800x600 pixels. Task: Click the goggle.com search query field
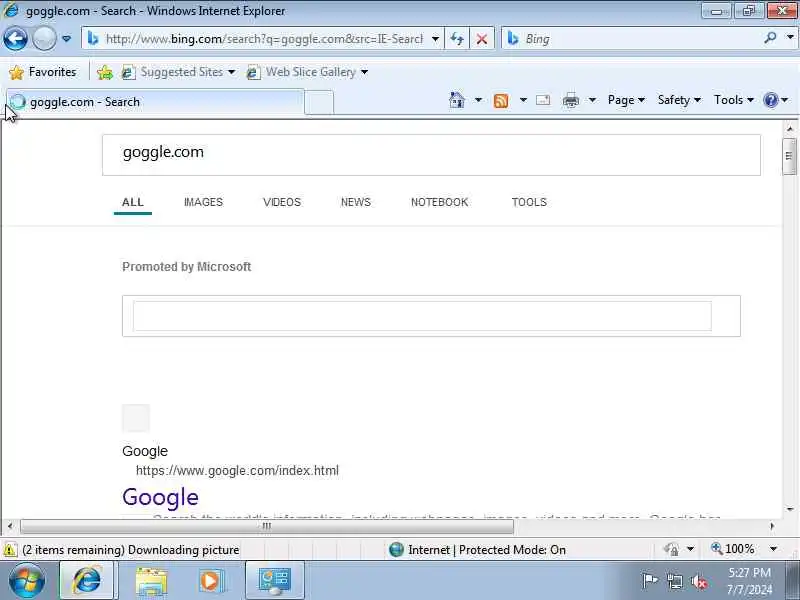point(431,155)
